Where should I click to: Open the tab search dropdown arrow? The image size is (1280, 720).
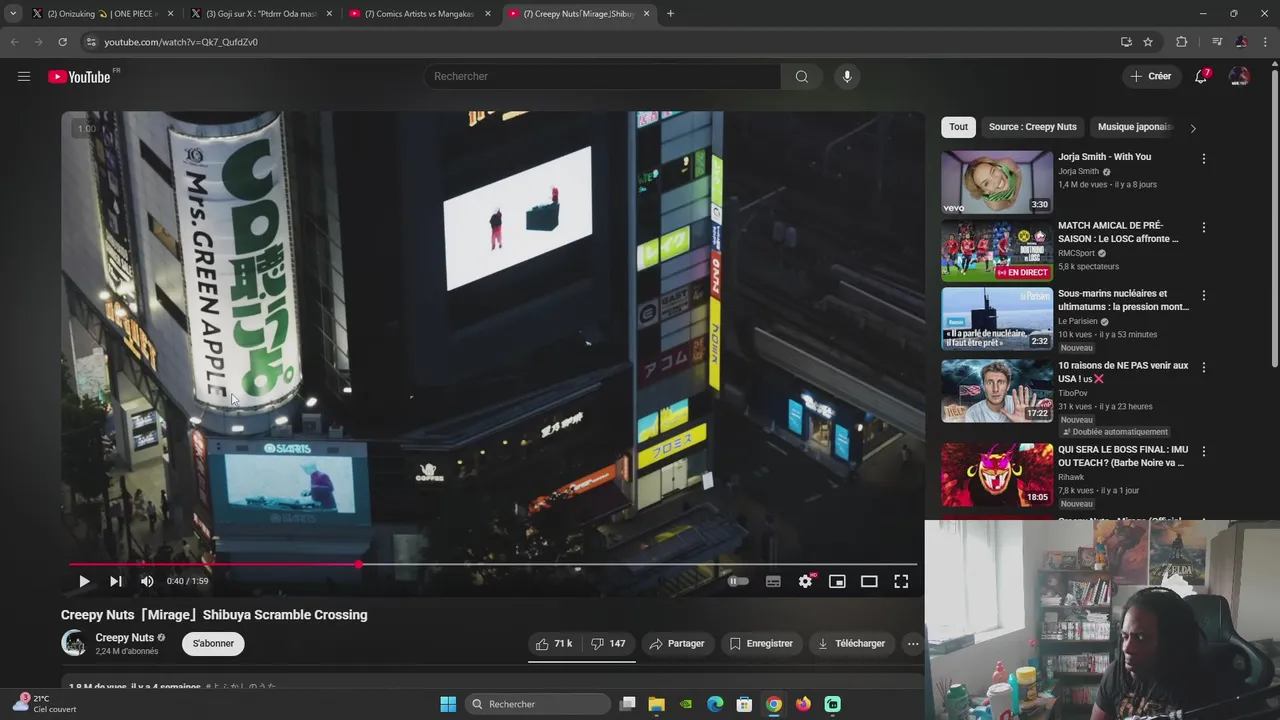12,14
